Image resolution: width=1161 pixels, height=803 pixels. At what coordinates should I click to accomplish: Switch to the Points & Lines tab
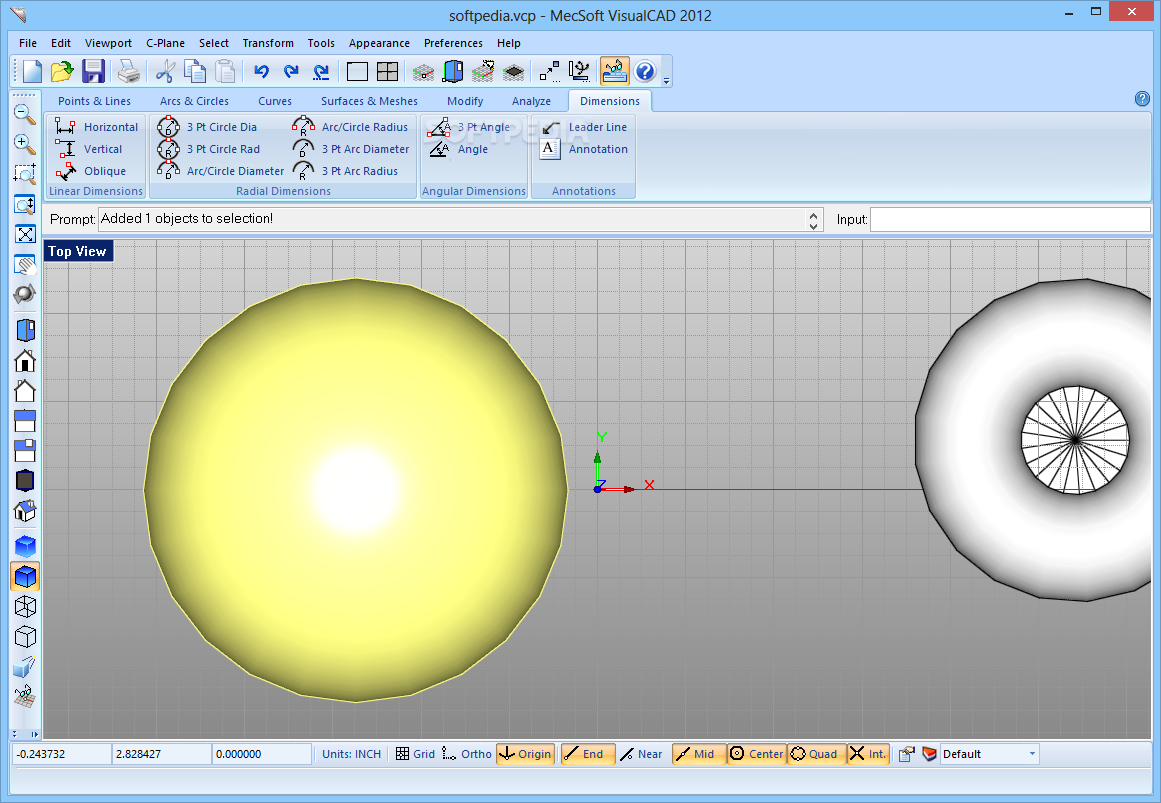[94, 101]
